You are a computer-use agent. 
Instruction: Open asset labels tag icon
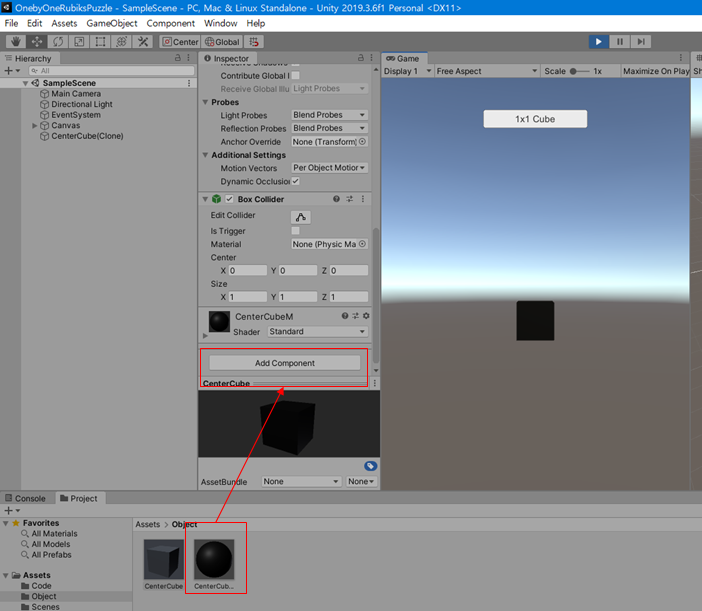370,466
